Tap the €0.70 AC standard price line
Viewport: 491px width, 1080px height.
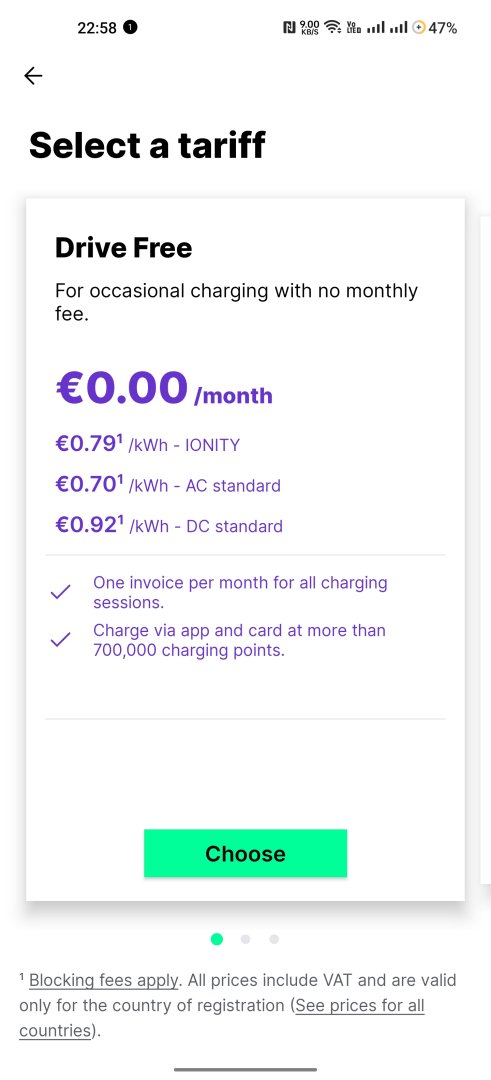click(x=168, y=485)
